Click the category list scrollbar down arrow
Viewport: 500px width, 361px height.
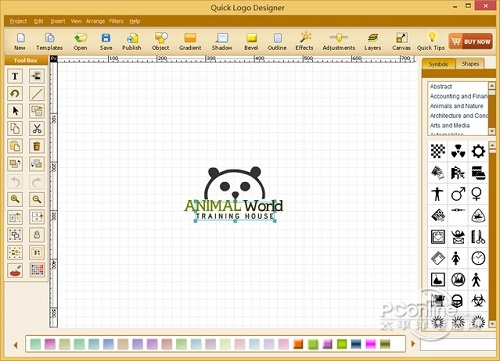click(x=492, y=132)
